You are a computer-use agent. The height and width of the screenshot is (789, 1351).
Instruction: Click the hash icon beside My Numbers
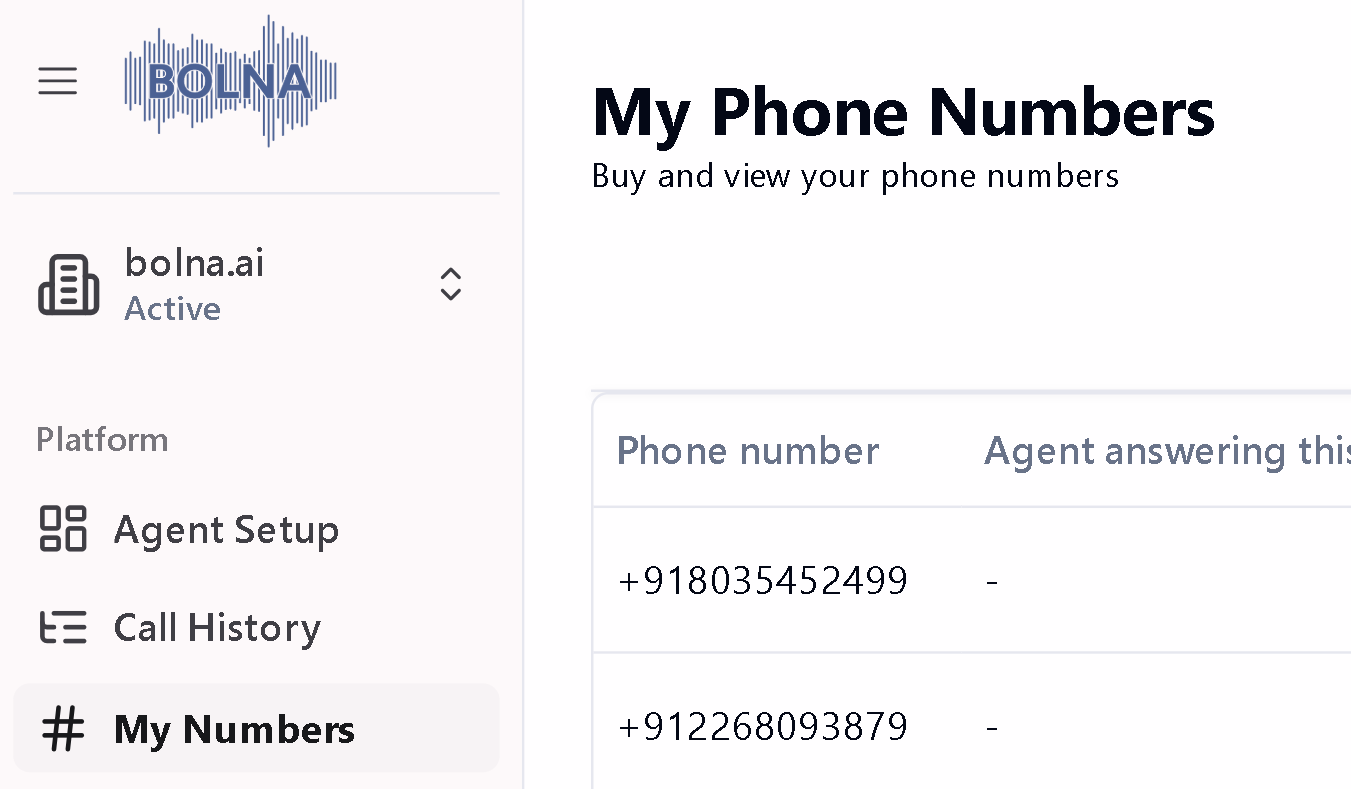click(62, 729)
